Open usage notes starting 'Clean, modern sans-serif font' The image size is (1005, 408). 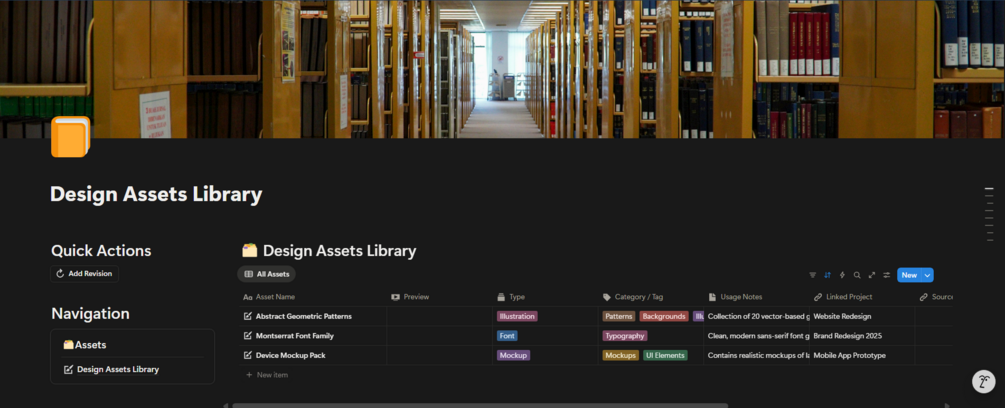[758, 336]
